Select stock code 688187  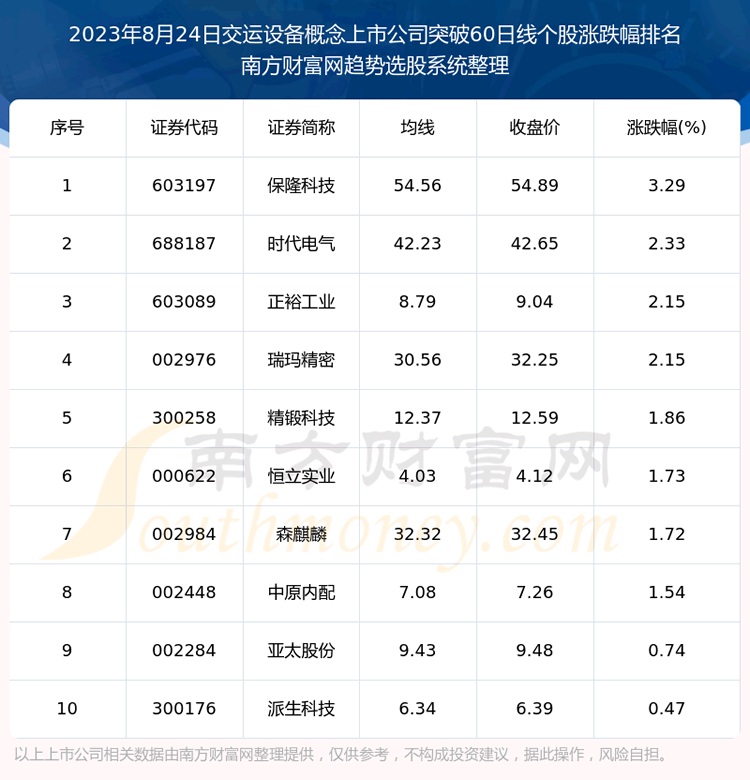pyautogui.click(x=184, y=244)
